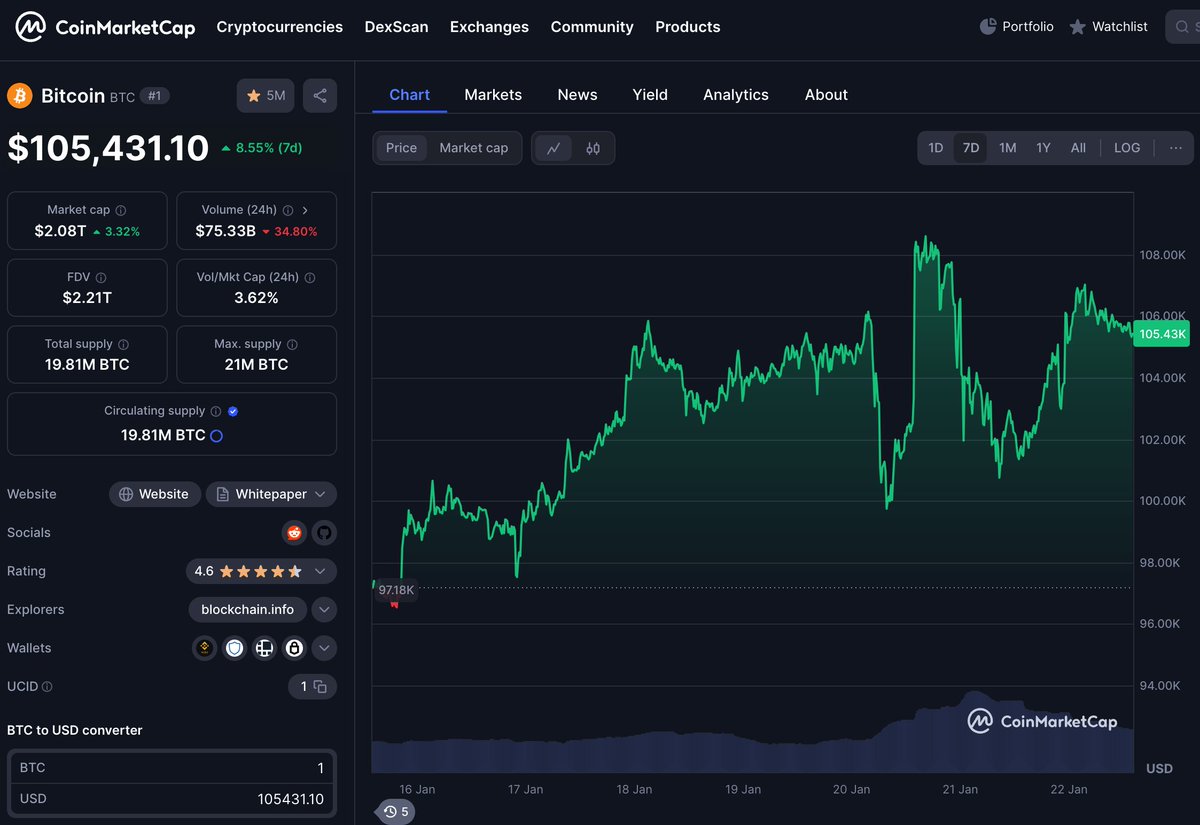Click the USD currency label on chart
Screen dimensions: 1200x825
tap(1159, 768)
